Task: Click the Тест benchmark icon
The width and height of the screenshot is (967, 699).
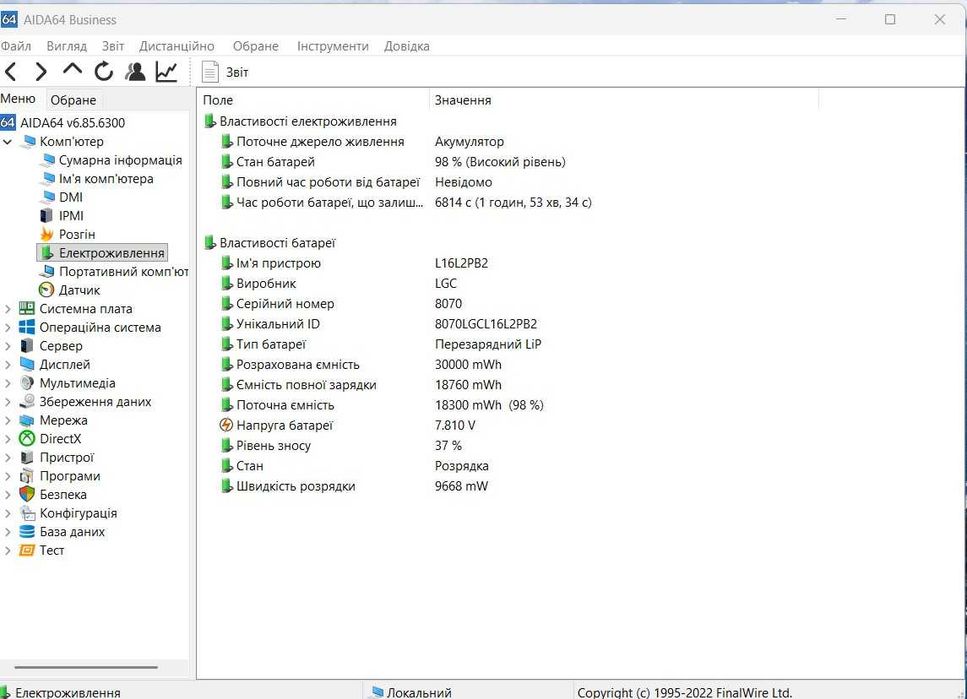Action: coord(27,550)
